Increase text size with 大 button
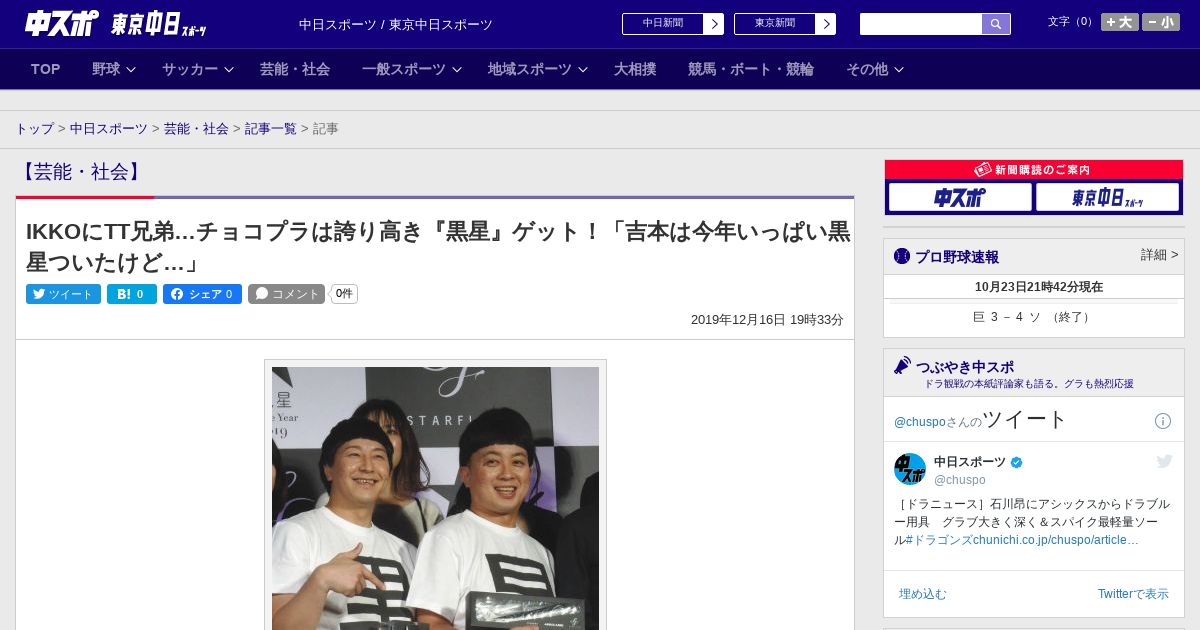The width and height of the screenshot is (1200, 630). (x=1119, y=22)
